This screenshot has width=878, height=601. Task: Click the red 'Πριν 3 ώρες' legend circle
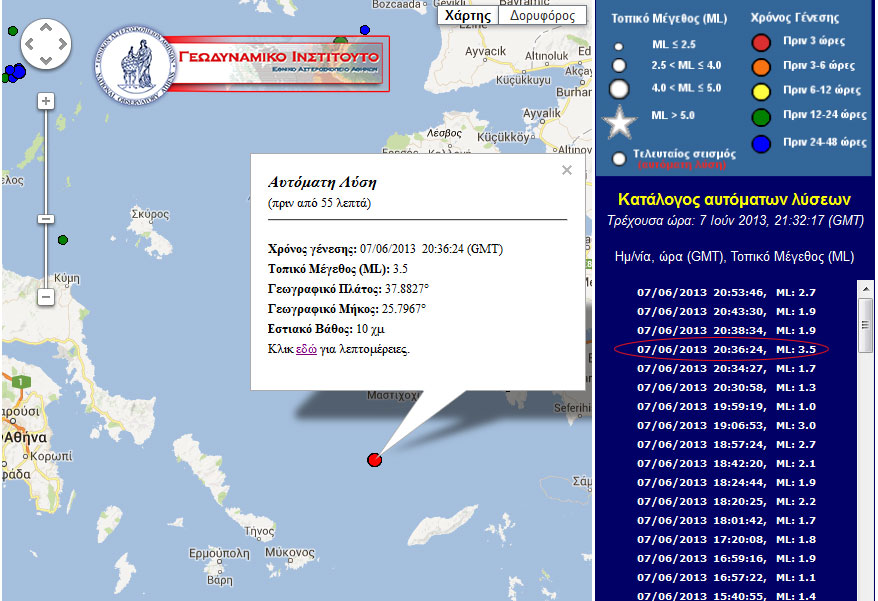click(761, 42)
